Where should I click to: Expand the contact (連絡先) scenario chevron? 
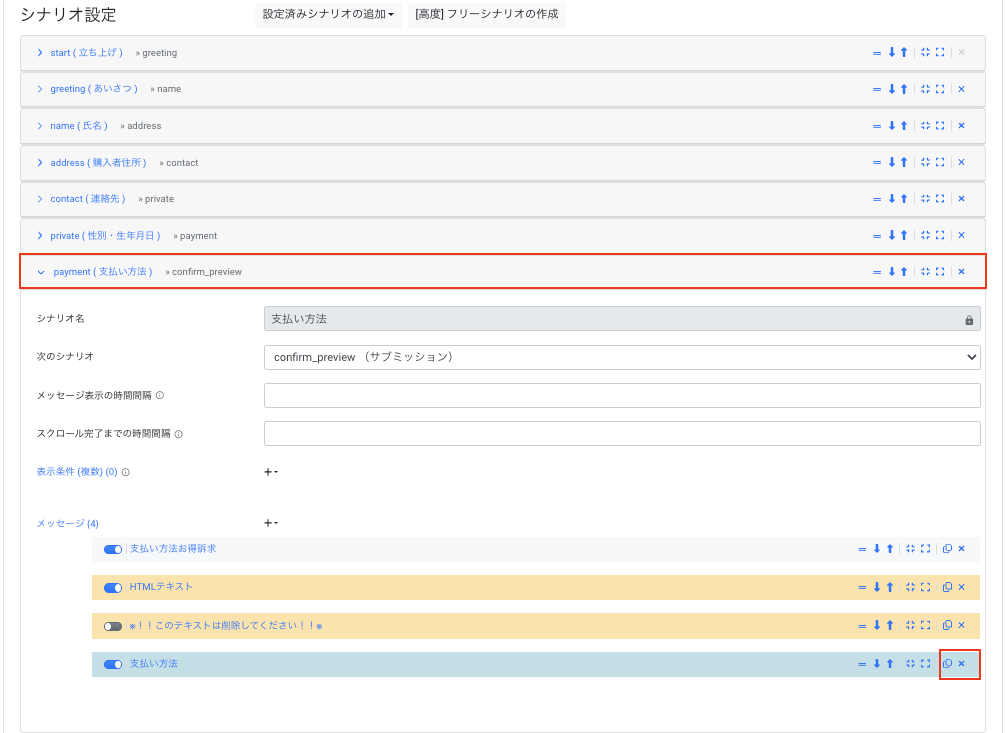pos(40,199)
